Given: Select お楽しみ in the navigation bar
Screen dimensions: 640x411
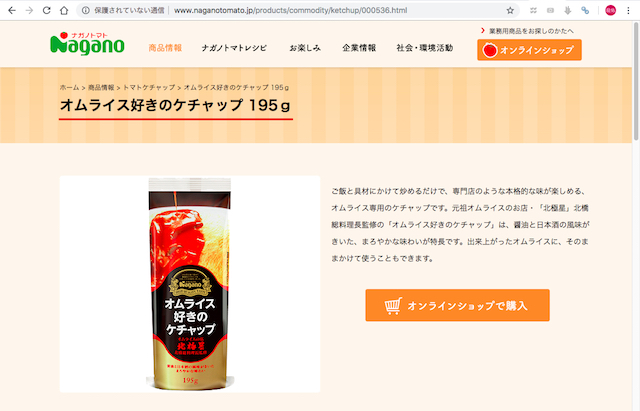Looking at the screenshot, I should (x=305, y=48).
